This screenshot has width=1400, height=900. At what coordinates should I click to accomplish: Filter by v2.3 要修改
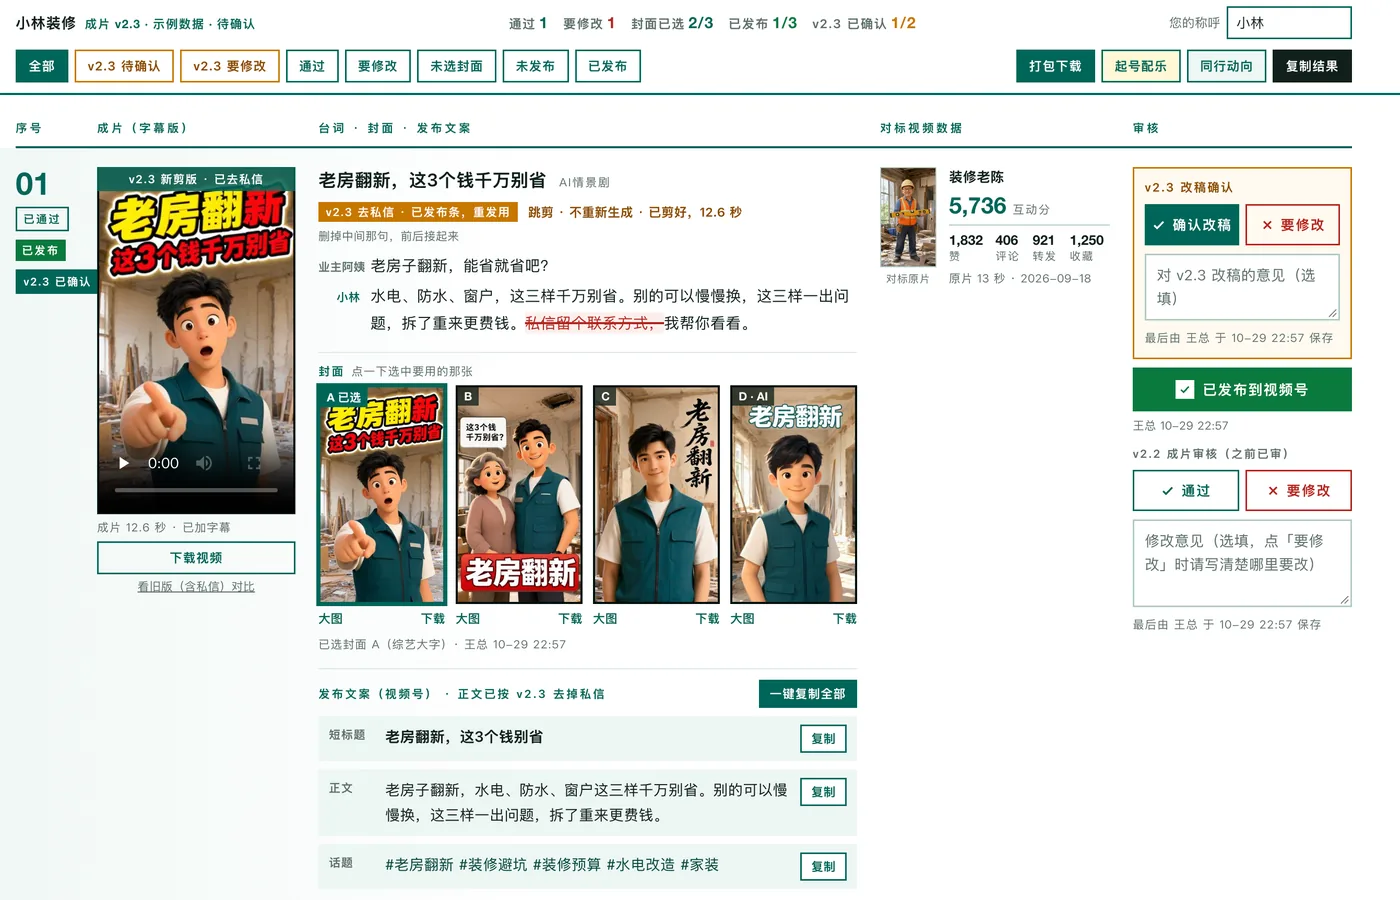(x=230, y=66)
